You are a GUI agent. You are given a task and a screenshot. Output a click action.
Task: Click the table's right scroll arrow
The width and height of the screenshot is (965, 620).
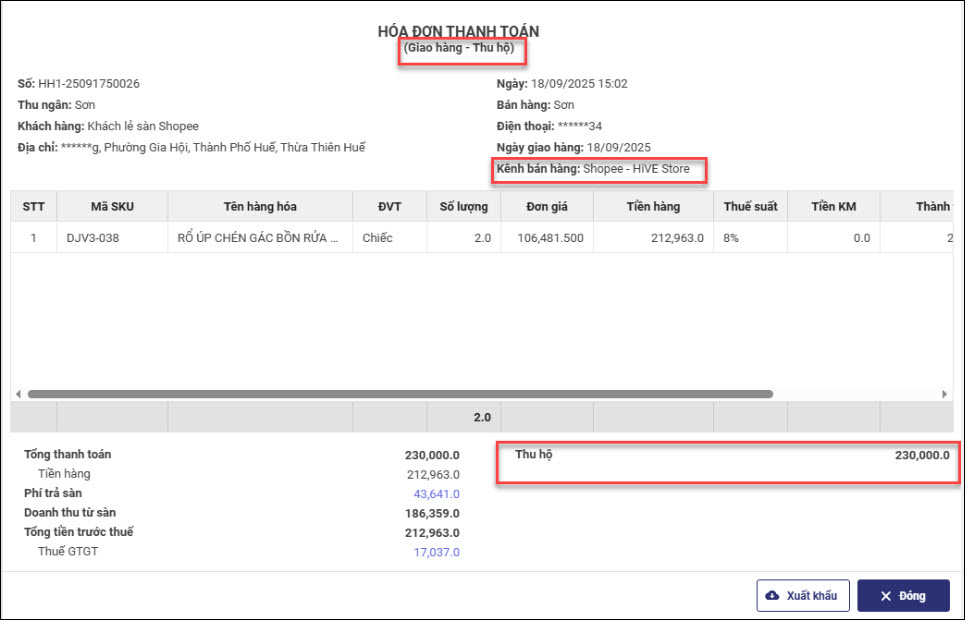coord(945,394)
